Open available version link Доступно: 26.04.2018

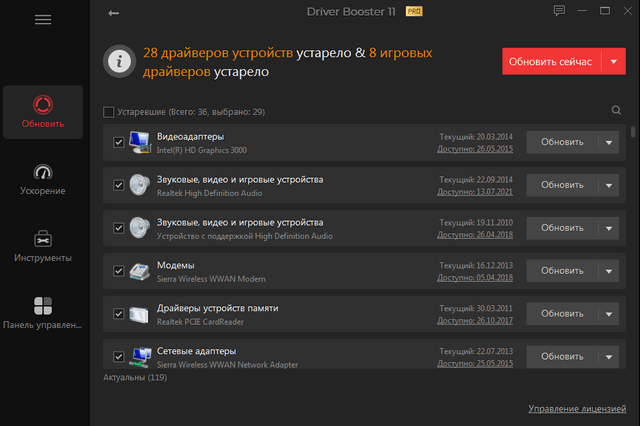(x=475, y=235)
